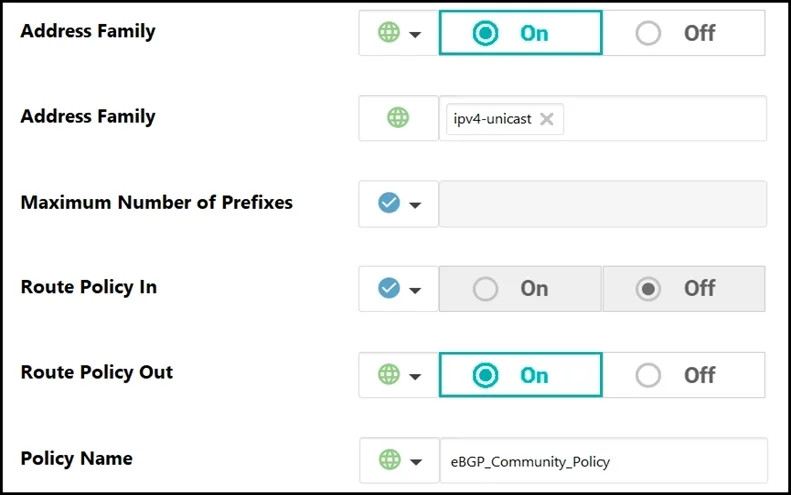Select On for Address Family
The height and width of the screenshot is (495, 791).
tap(521, 33)
